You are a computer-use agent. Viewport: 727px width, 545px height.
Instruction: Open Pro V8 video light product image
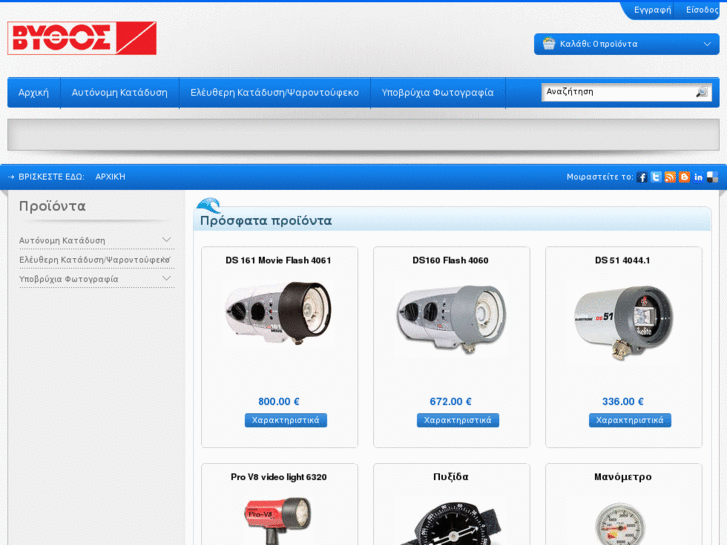point(279,520)
